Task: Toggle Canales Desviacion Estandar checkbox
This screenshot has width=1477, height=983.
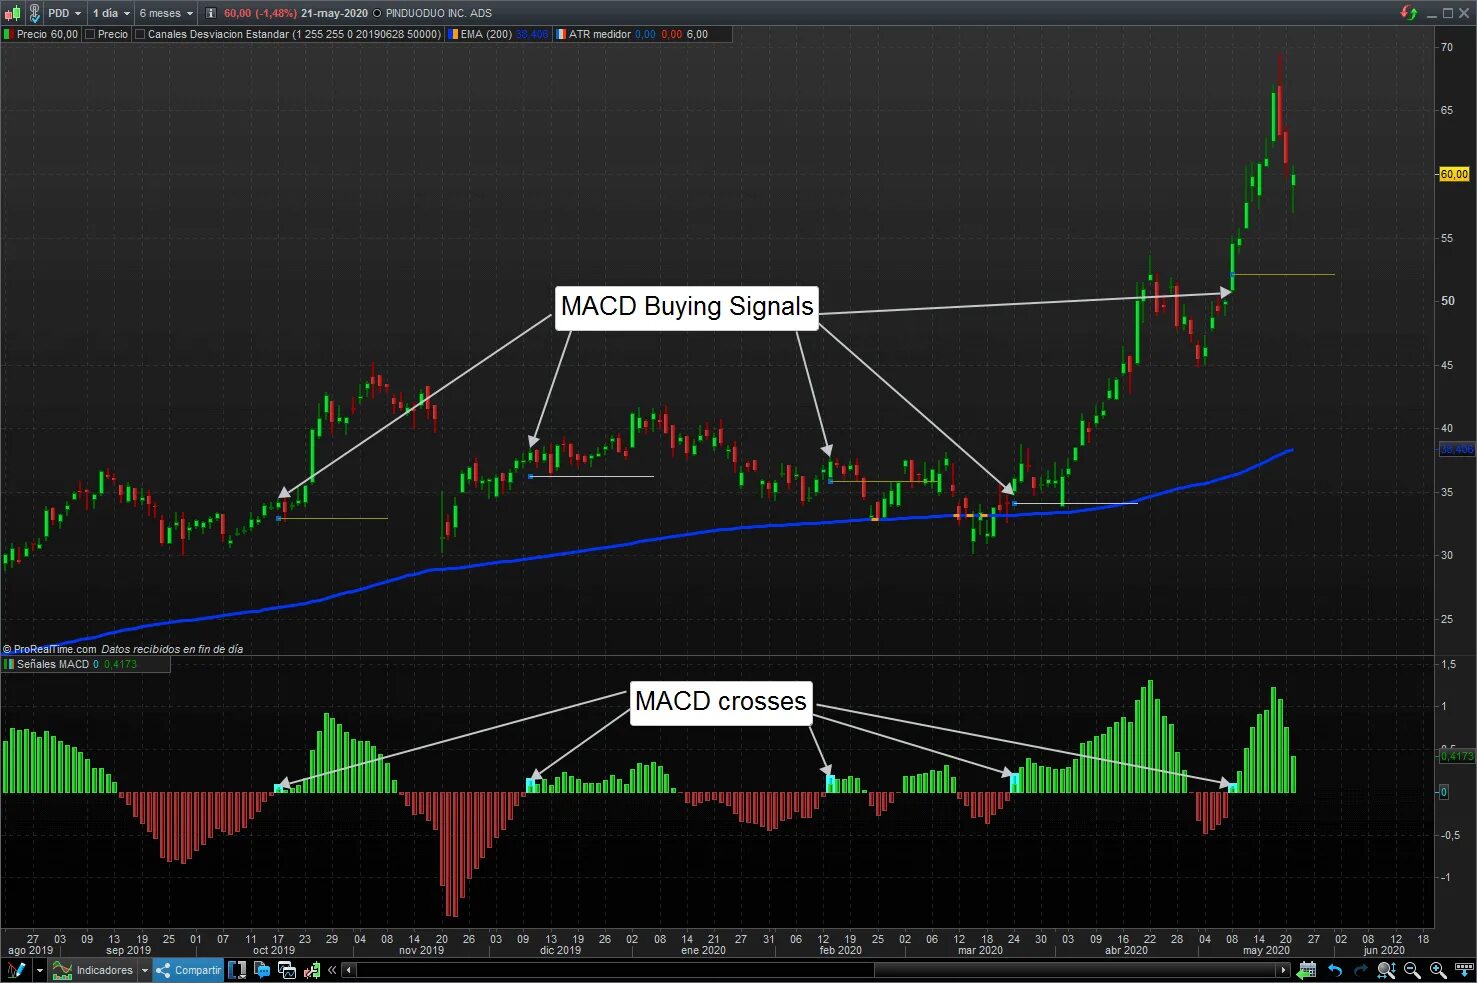Action: pyautogui.click(x=140, y=34)
